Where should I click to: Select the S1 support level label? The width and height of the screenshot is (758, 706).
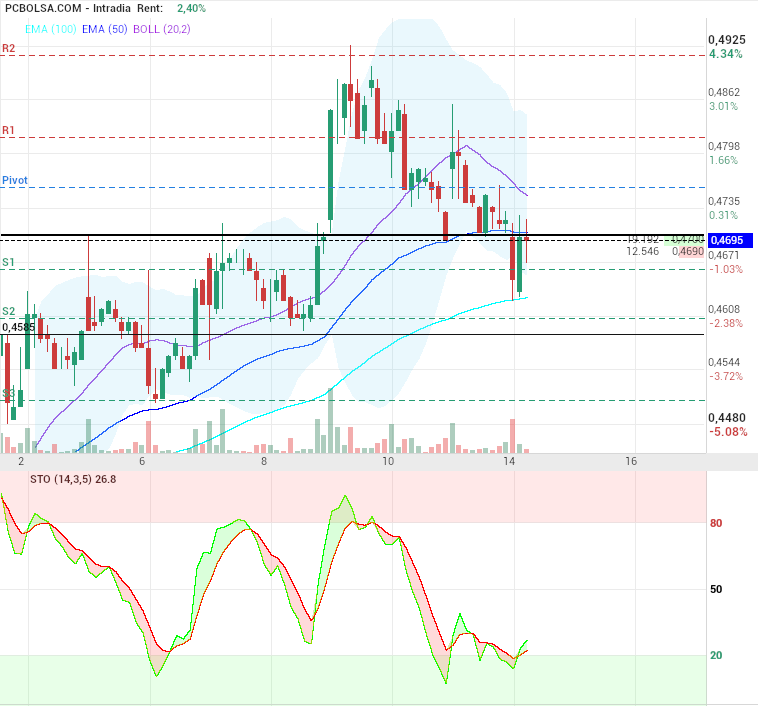coord(9,262)
